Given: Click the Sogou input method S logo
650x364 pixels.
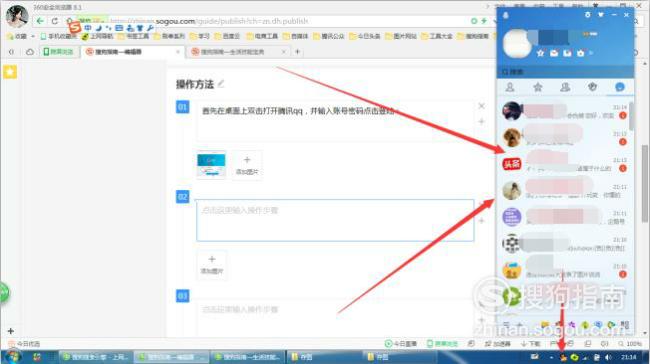Looking at the screenshot, I should coord(75,27).
